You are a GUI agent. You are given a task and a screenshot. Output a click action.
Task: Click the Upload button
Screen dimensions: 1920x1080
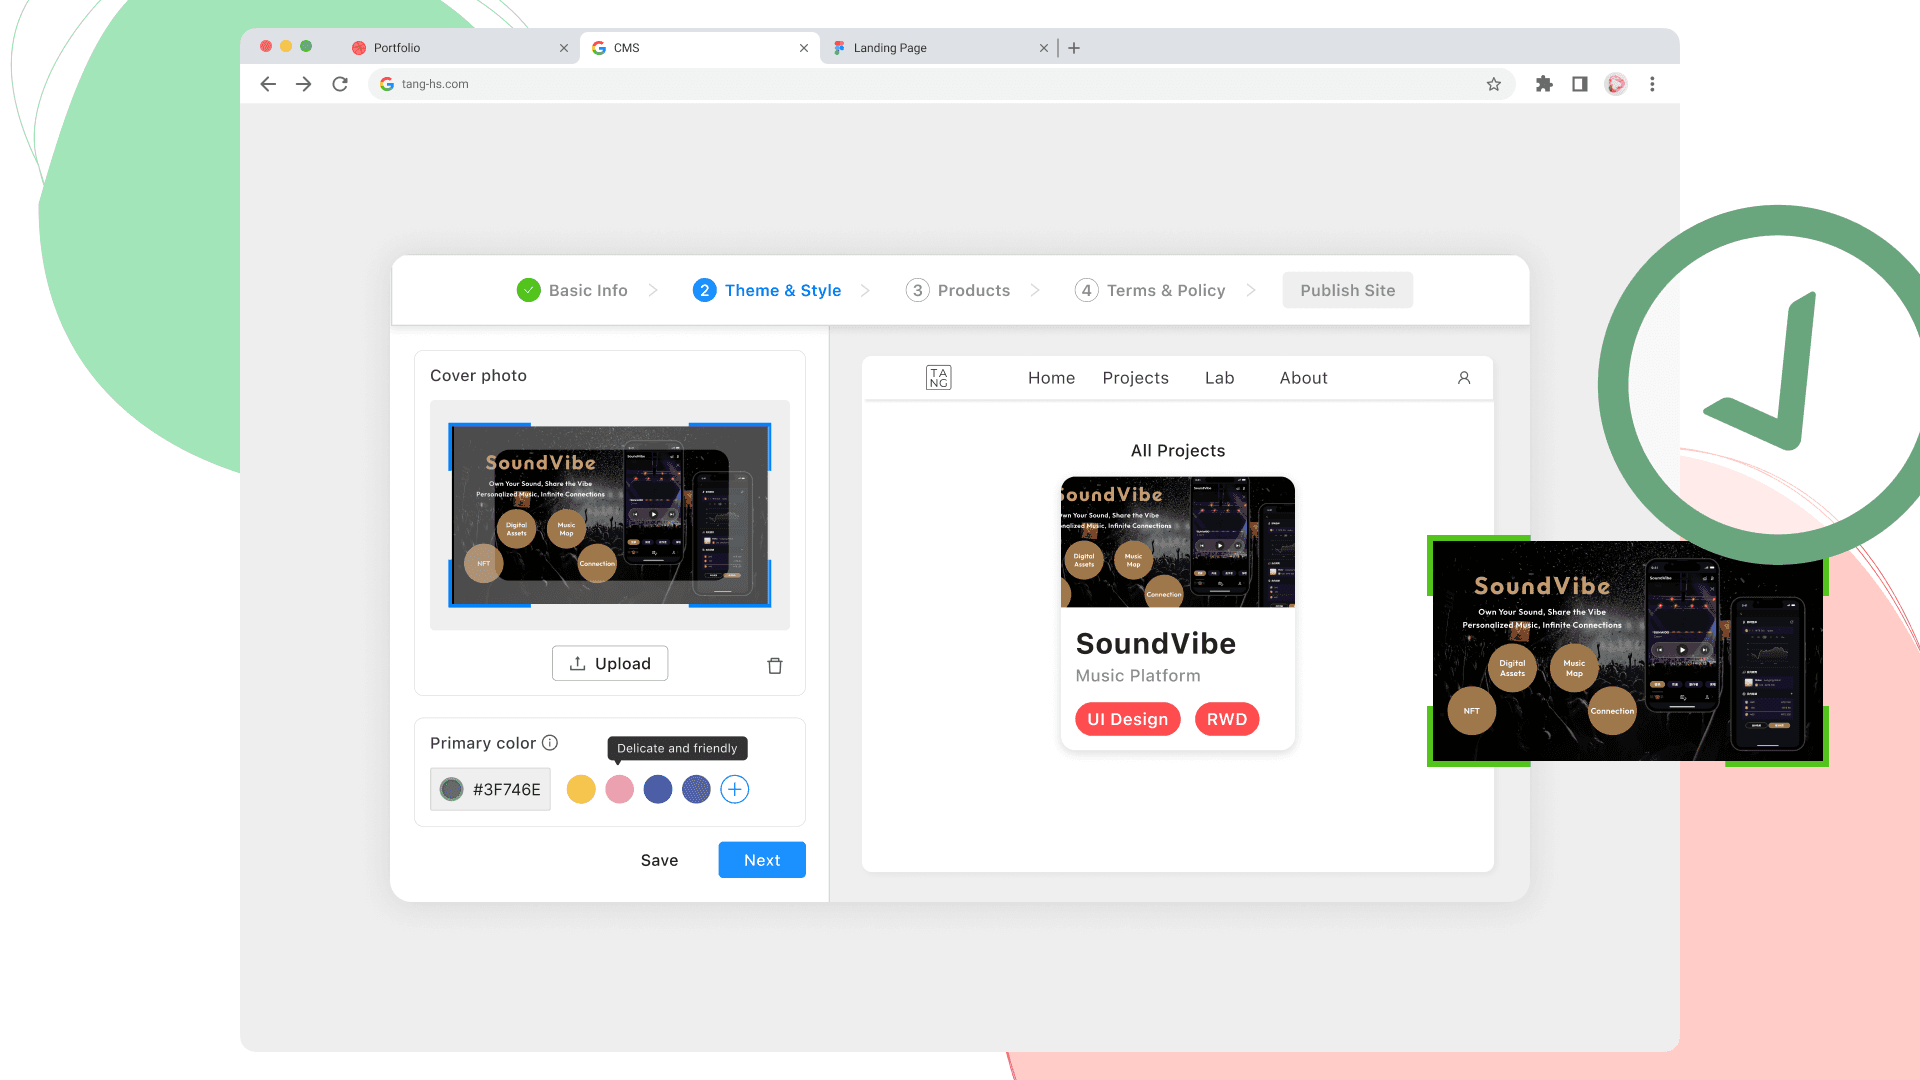(x=610, y=664)
